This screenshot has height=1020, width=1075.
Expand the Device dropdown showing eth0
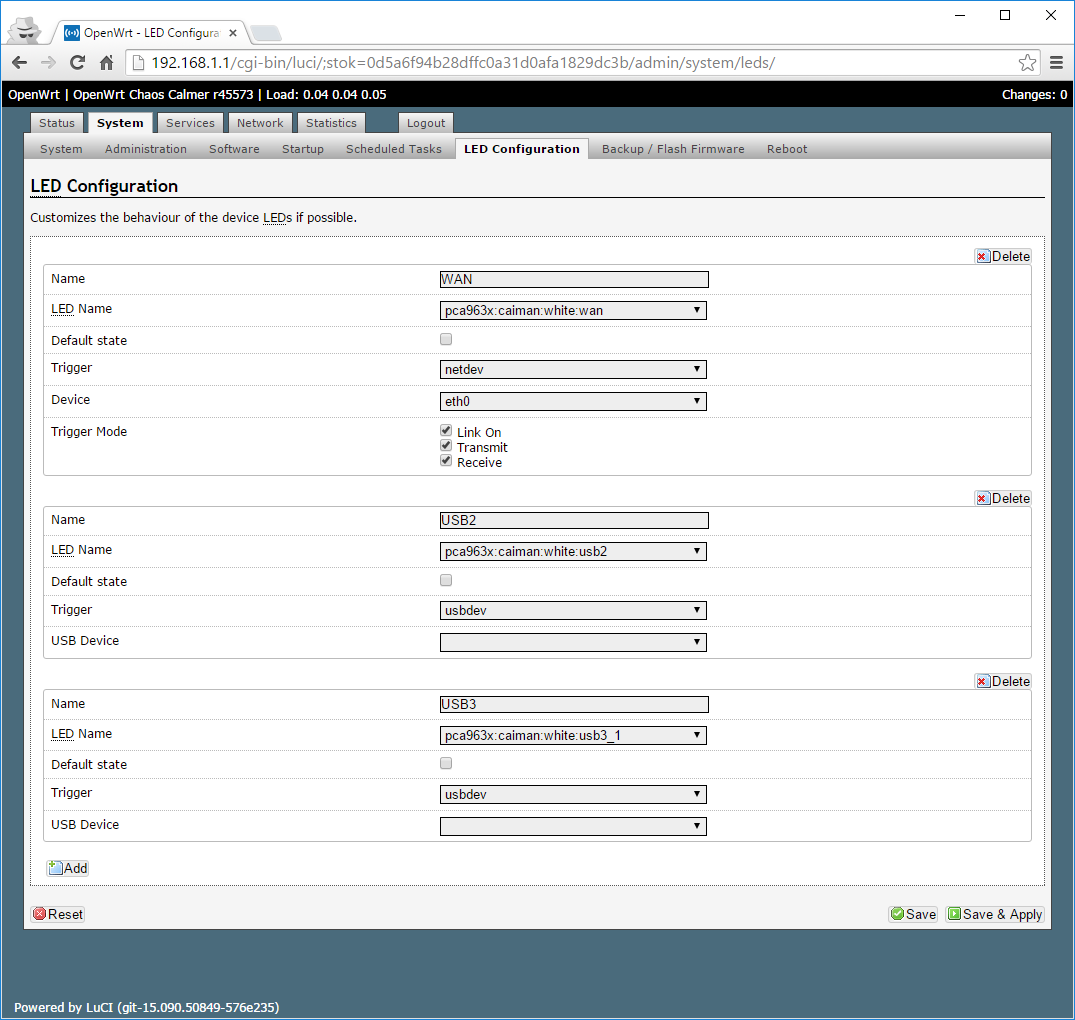573,402
